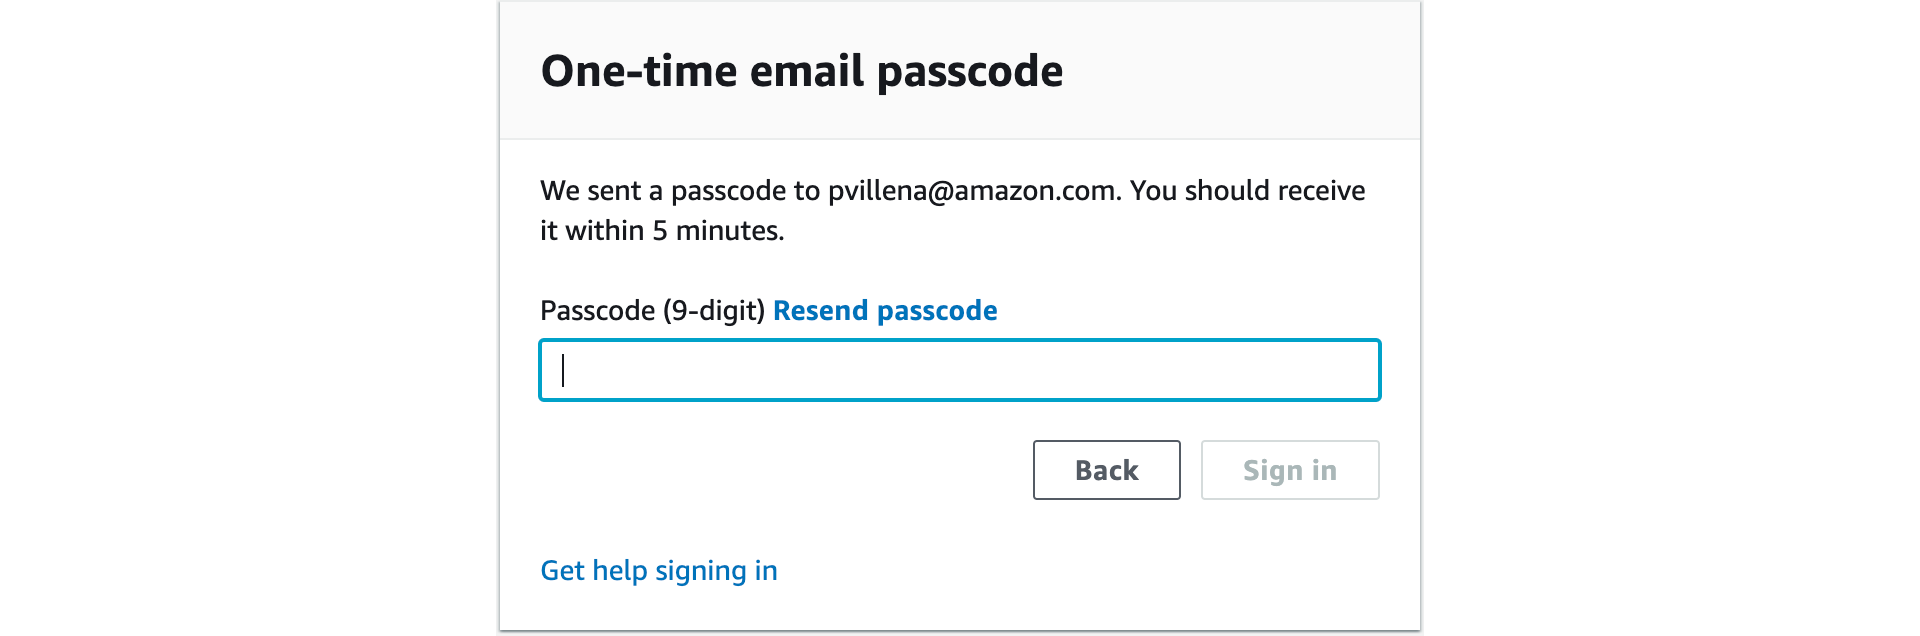
Task: Focus the 9-digit passcode input field
Action: (960, 370)
